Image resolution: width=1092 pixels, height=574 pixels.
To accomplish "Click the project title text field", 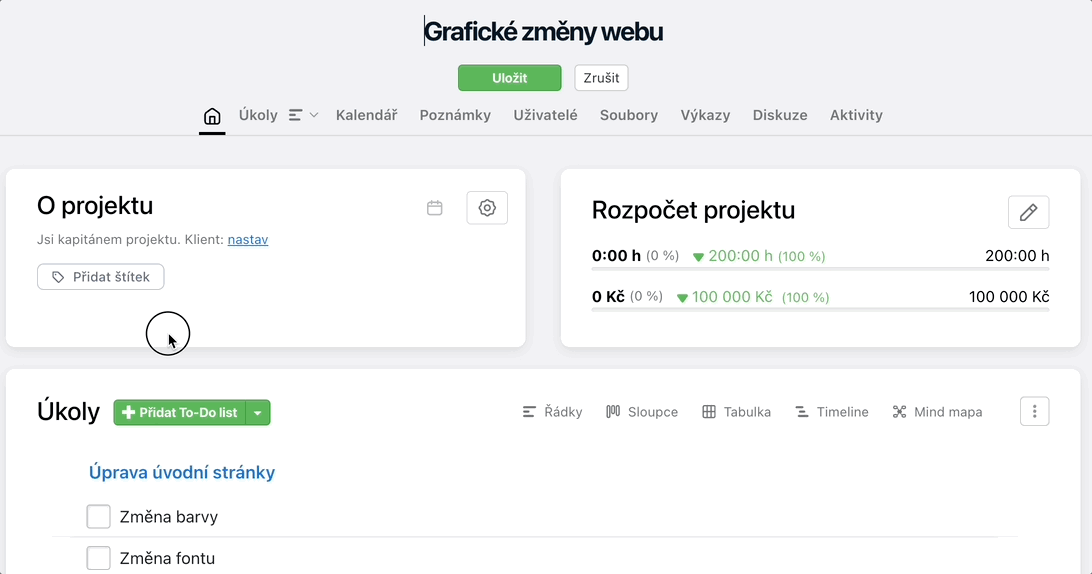I will coord(543,31).
